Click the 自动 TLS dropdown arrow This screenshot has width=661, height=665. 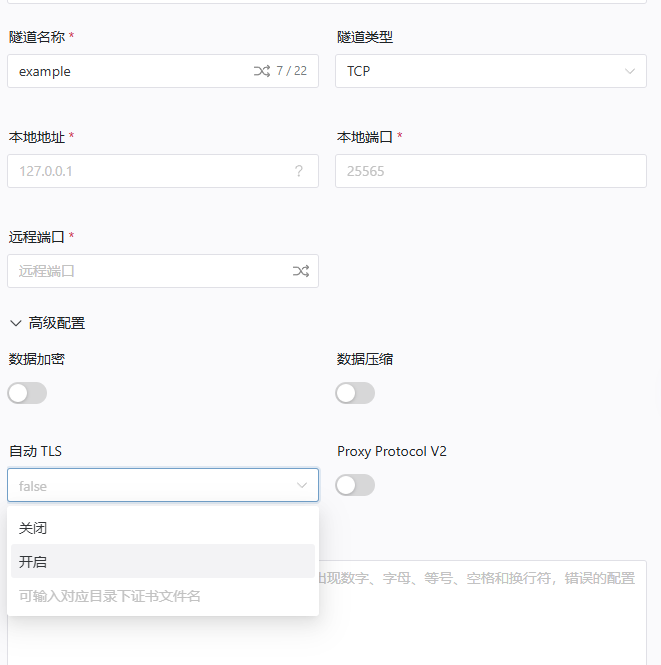(x=302, y=486)
